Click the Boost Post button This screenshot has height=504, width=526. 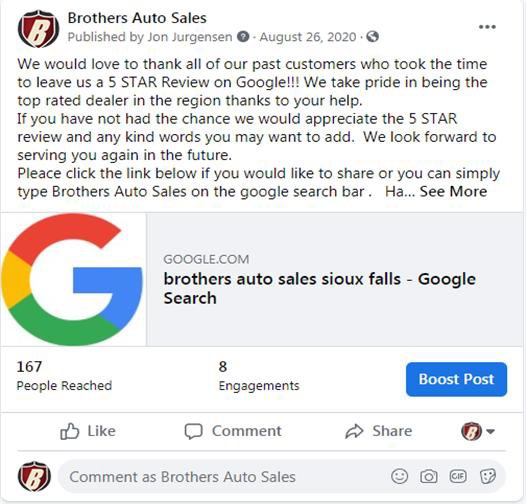(x=456, y=379)
